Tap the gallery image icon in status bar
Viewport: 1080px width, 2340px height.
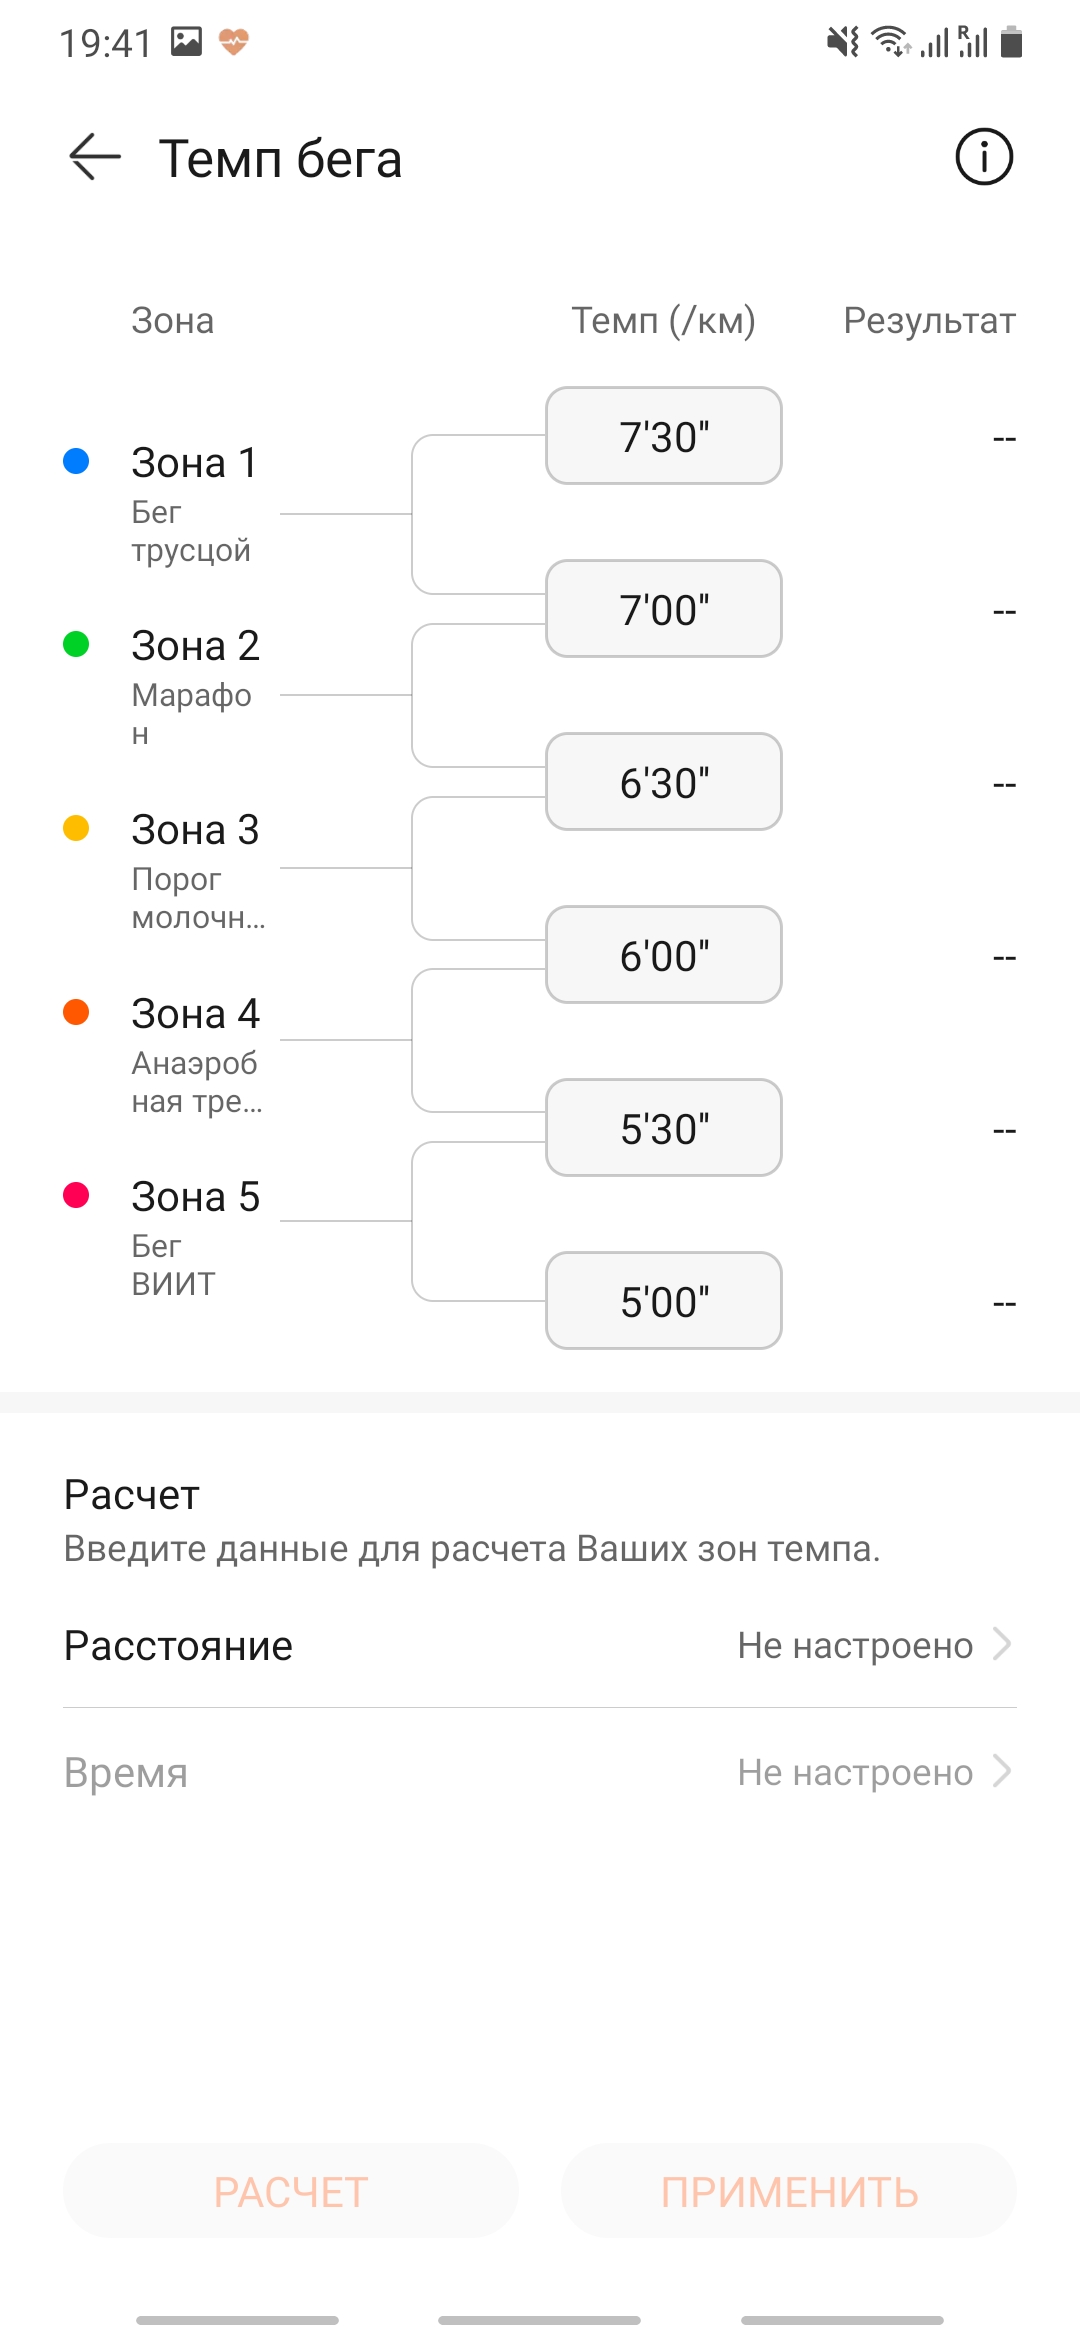(x=187, y=41)
